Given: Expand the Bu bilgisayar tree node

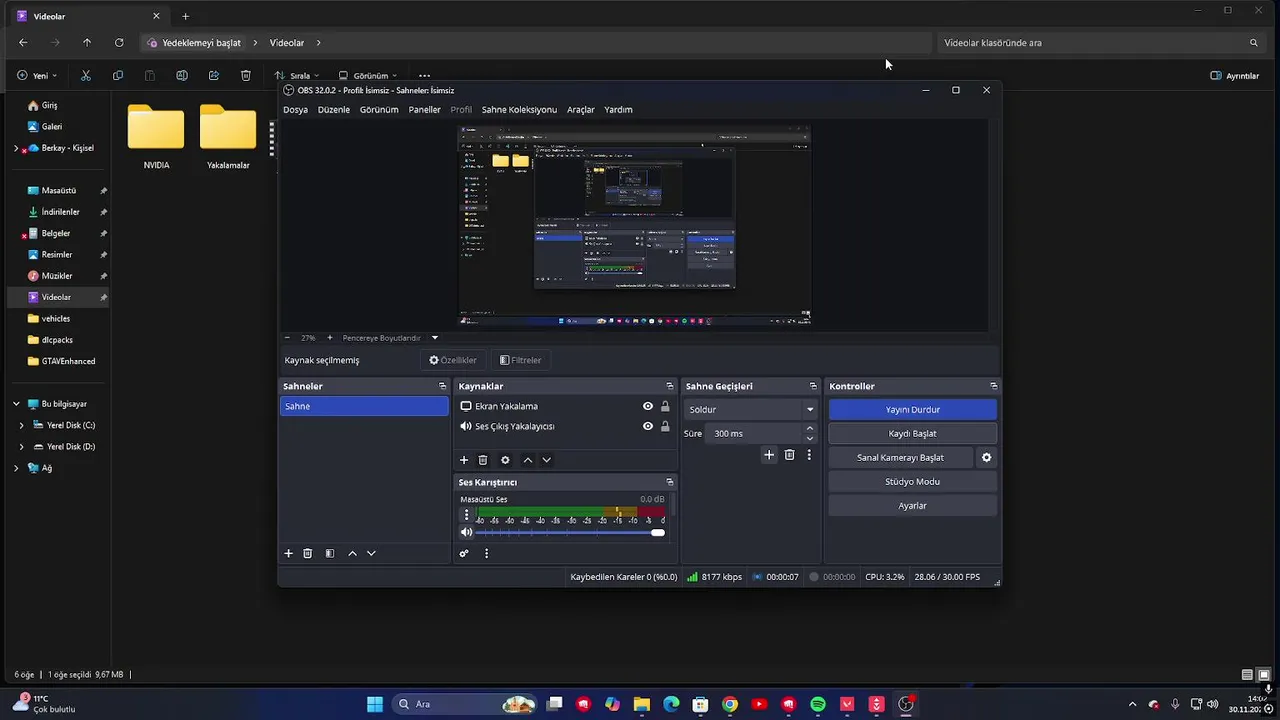Looking at the screenshot, I should point(16,404).
